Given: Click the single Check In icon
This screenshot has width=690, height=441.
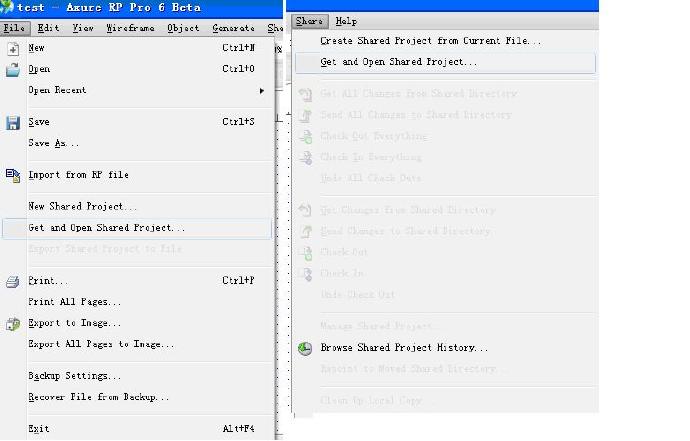Looking at the screenshot, I should coord(306,274).
